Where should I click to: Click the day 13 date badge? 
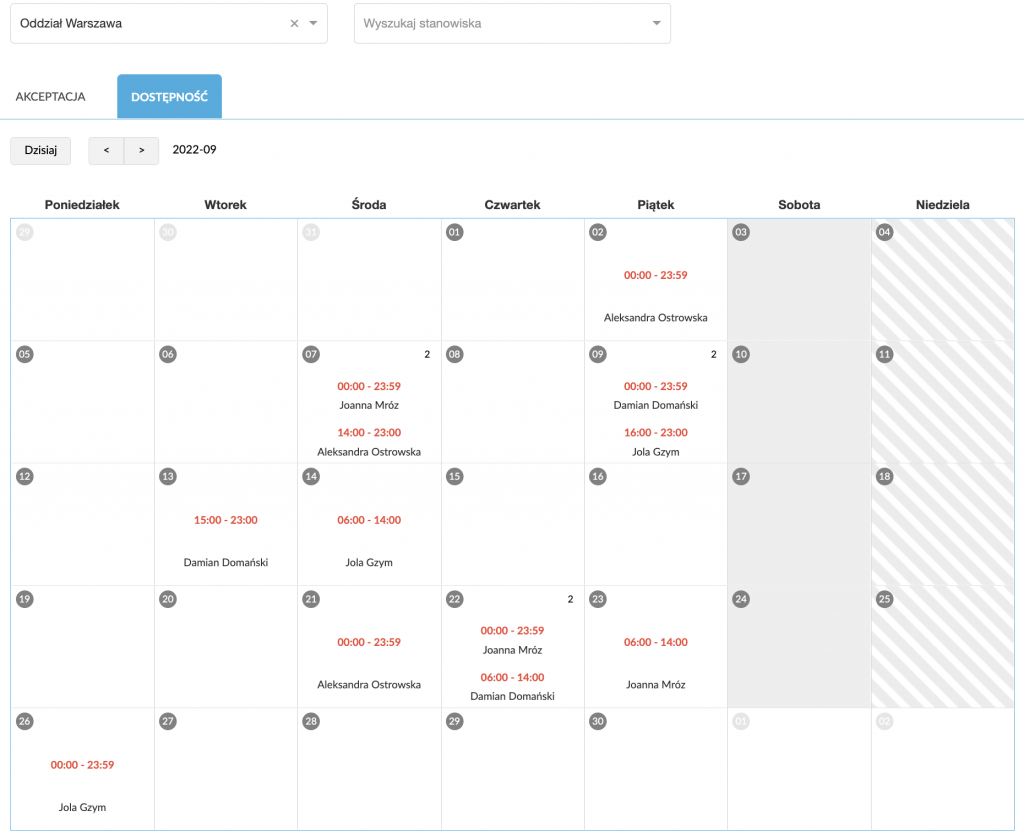[x=168, y=476]
